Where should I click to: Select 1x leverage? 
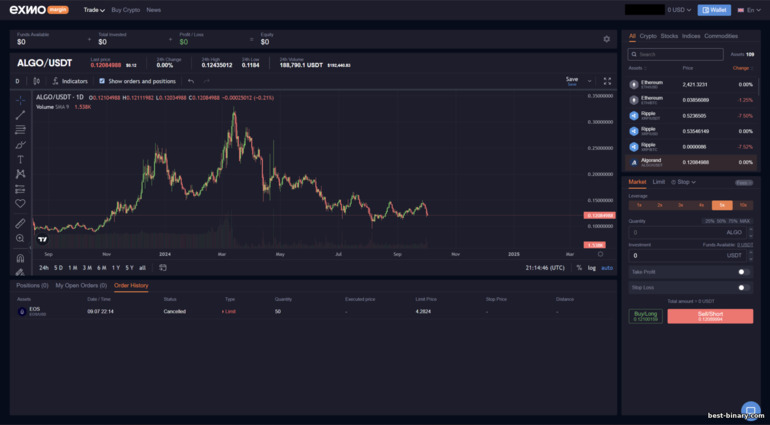click(639, 205)
